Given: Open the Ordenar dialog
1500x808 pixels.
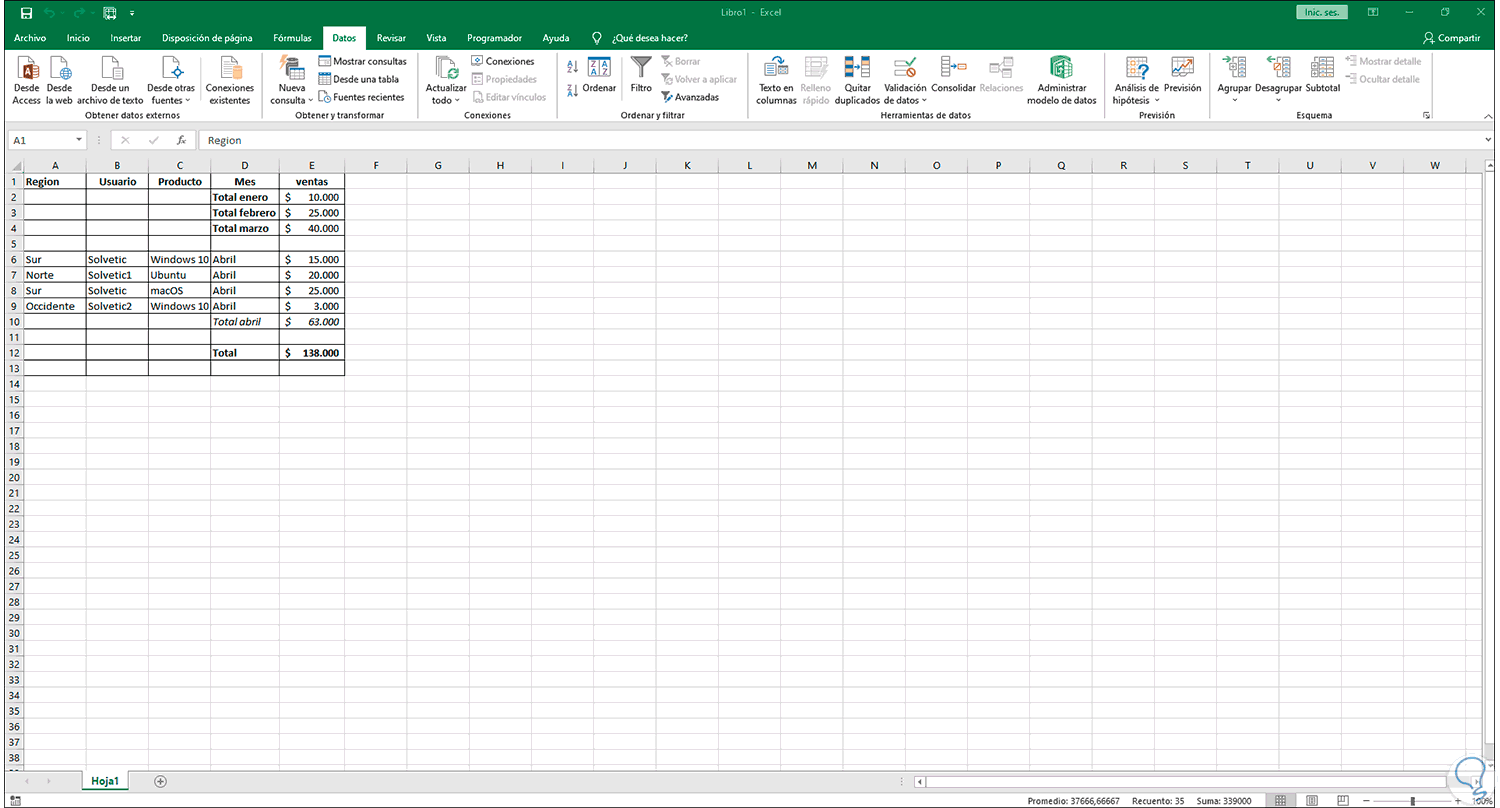Looking at the screenshot, I should (x=599, y=75).
